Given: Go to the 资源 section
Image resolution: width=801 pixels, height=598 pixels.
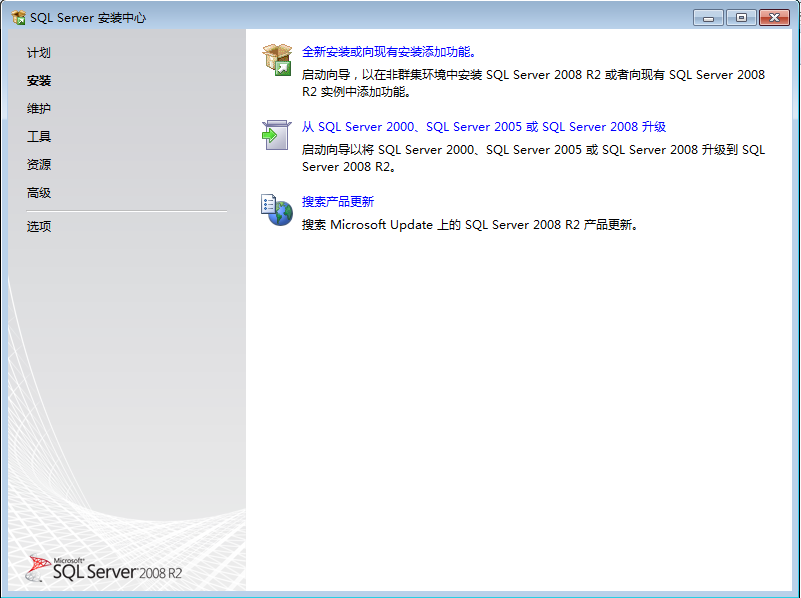Looking at the screenshot, I should [x=39, y=164].
